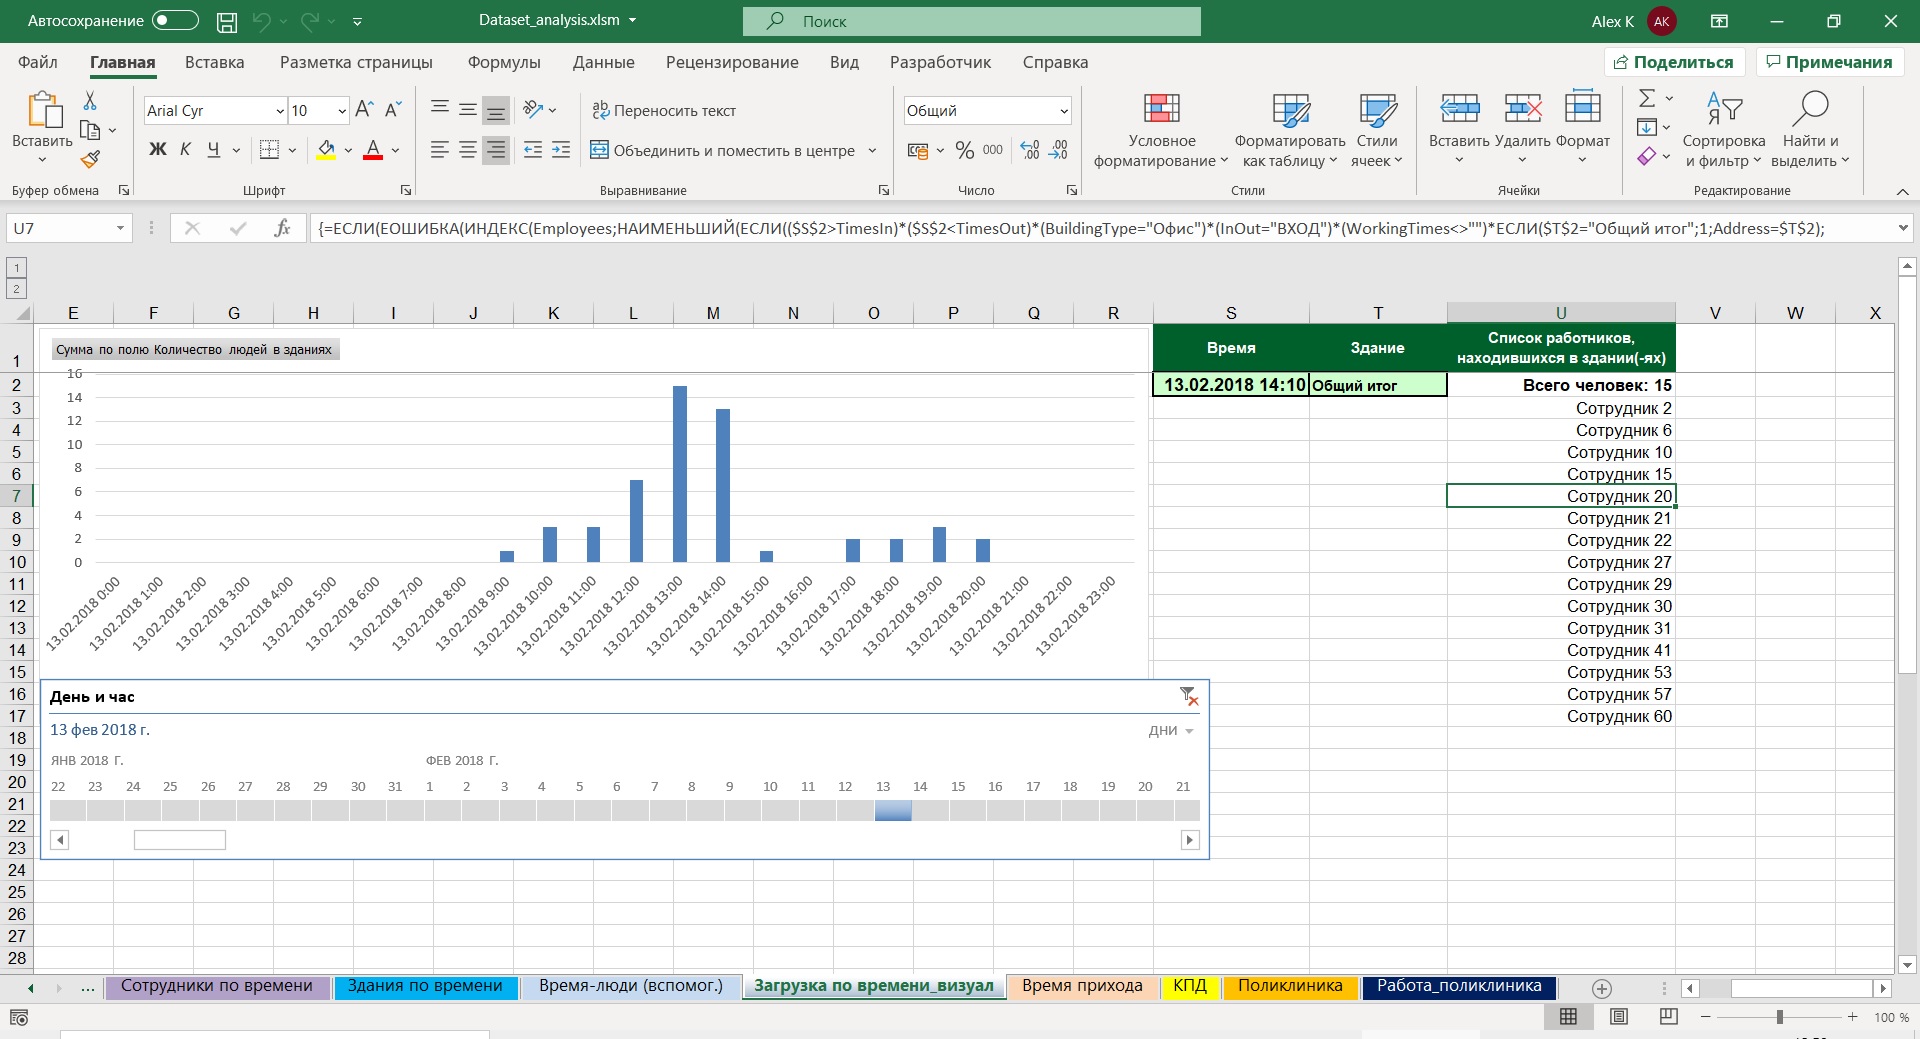Toggle bottom vertical alignment
The height and width of the screenshot is (1039, 1920).
pos(495,110)
